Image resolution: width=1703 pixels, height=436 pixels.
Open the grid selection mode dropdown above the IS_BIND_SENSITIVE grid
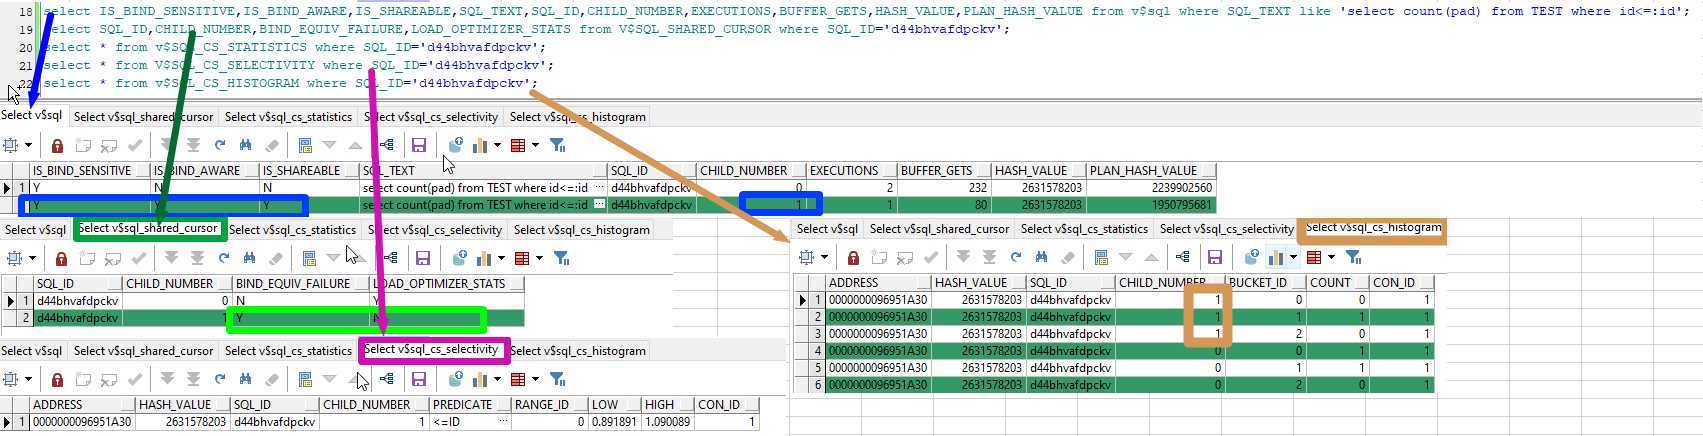pos(28,145)
